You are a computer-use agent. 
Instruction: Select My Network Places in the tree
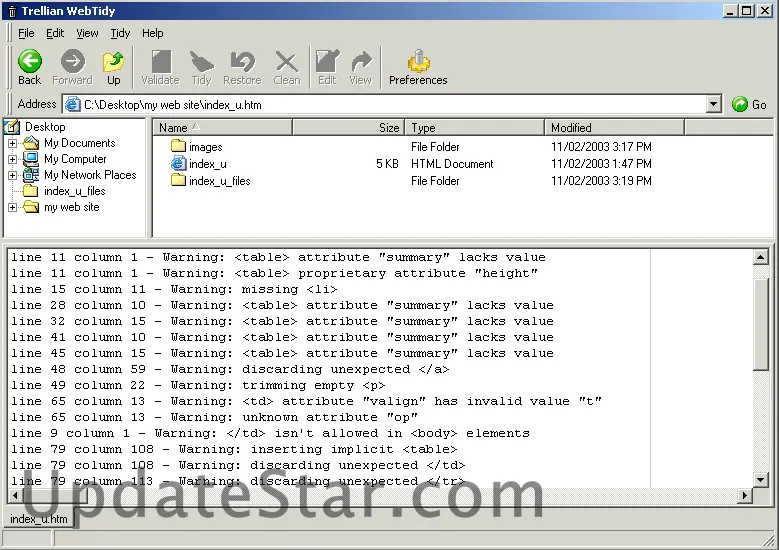click(90, 175)
